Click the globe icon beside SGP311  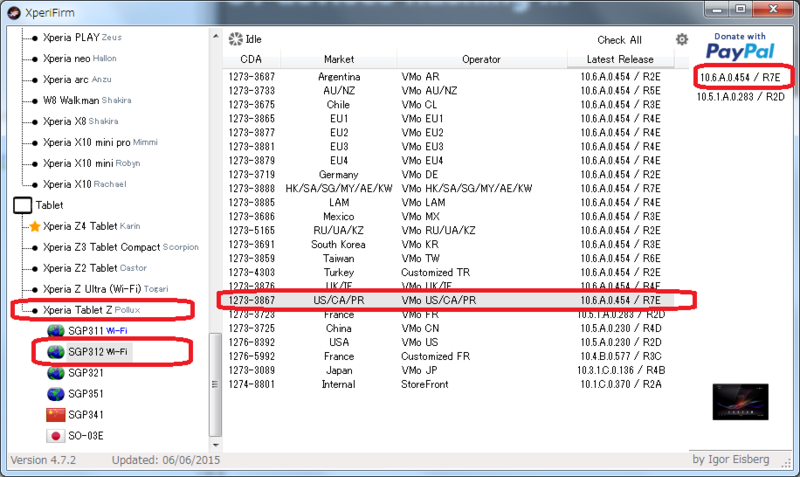(x=56, y=331)
